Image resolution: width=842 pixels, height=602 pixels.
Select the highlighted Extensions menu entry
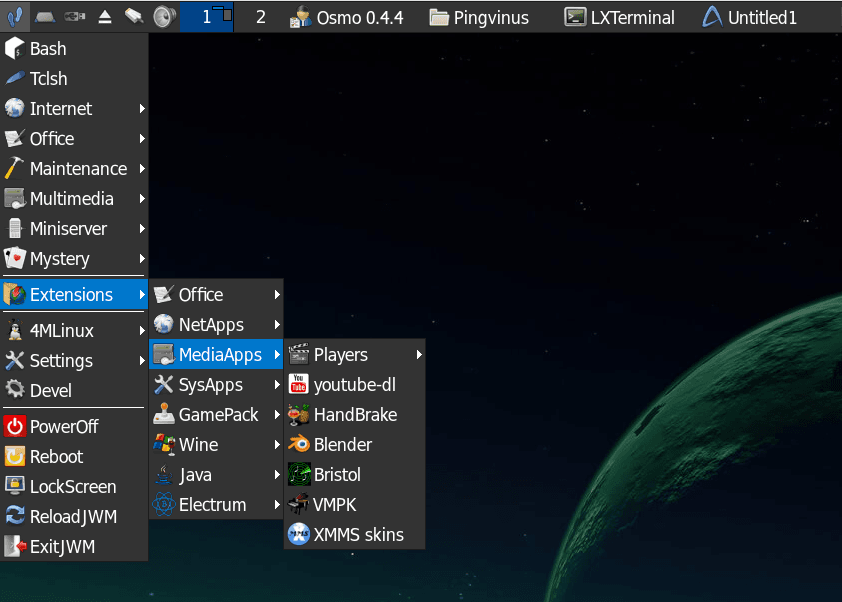point(74,295)
